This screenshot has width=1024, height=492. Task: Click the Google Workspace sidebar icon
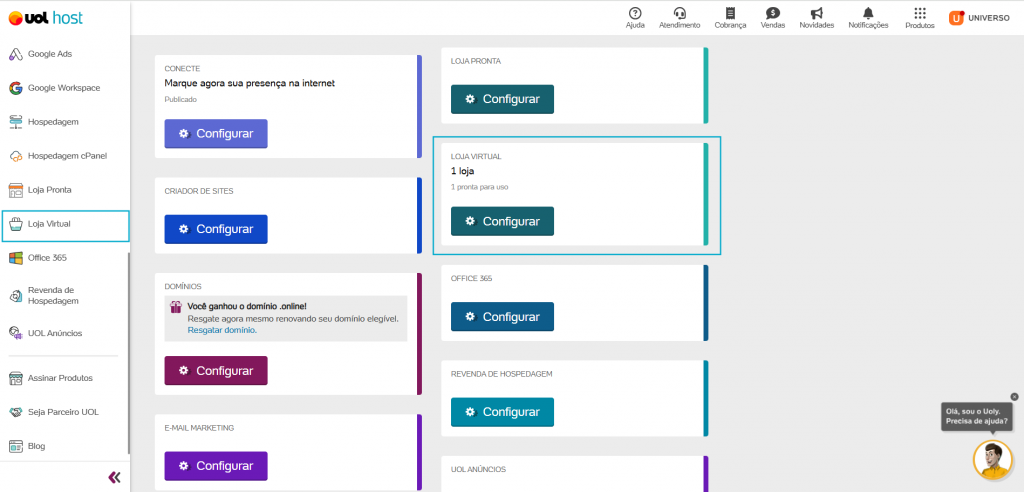tap(16, 88)
